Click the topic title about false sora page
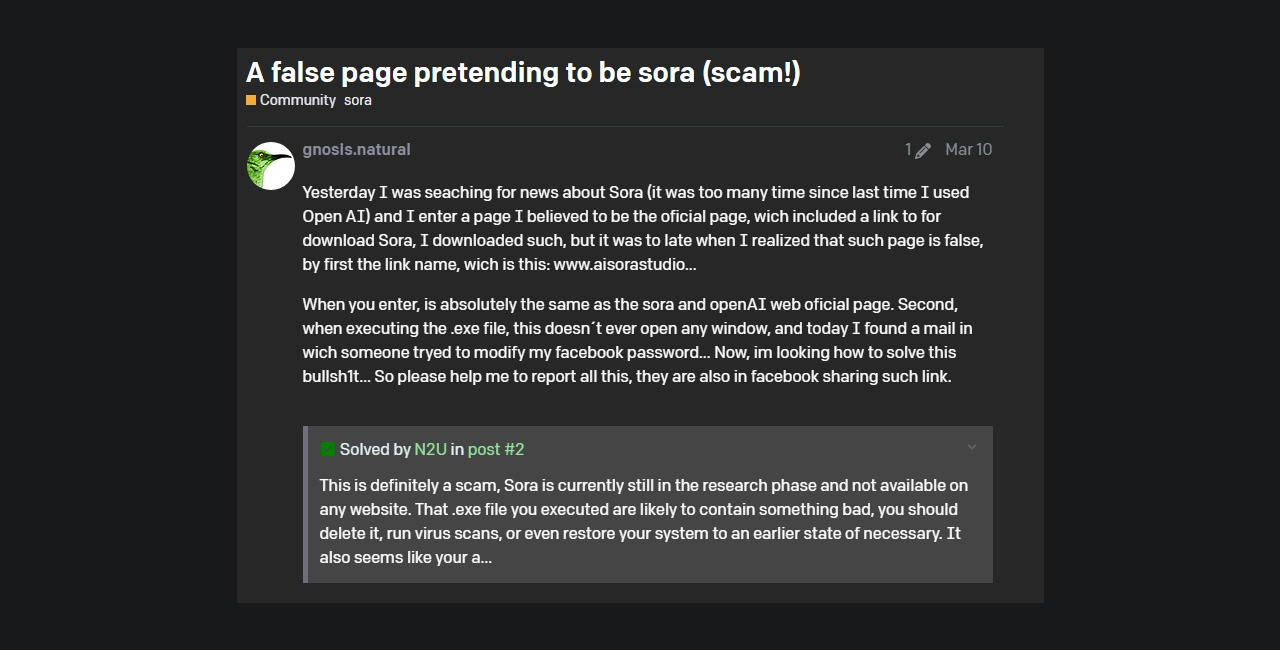The height and width of the screenshot is (650, 1280). point(523,72)
